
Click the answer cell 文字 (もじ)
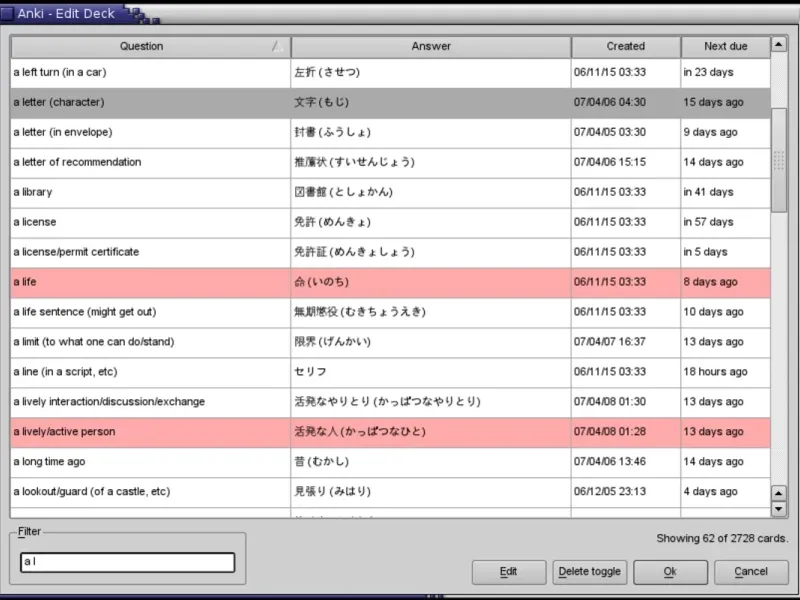pos(431,103)
